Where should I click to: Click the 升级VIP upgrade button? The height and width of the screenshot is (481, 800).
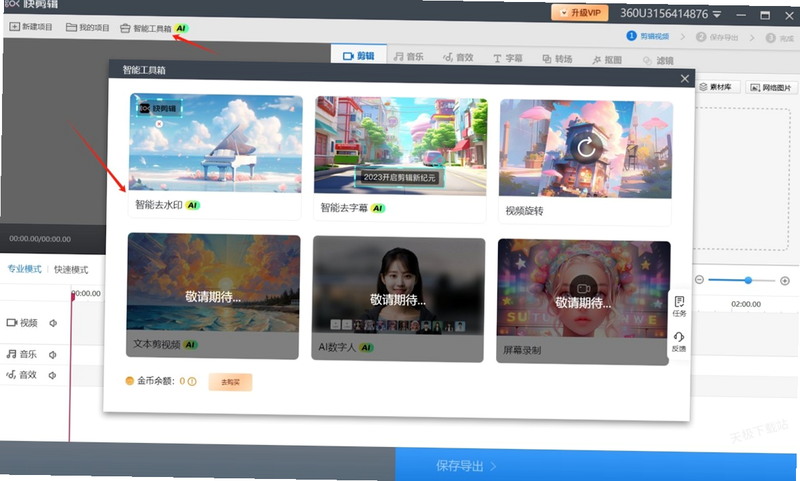[x=580, y=12]
